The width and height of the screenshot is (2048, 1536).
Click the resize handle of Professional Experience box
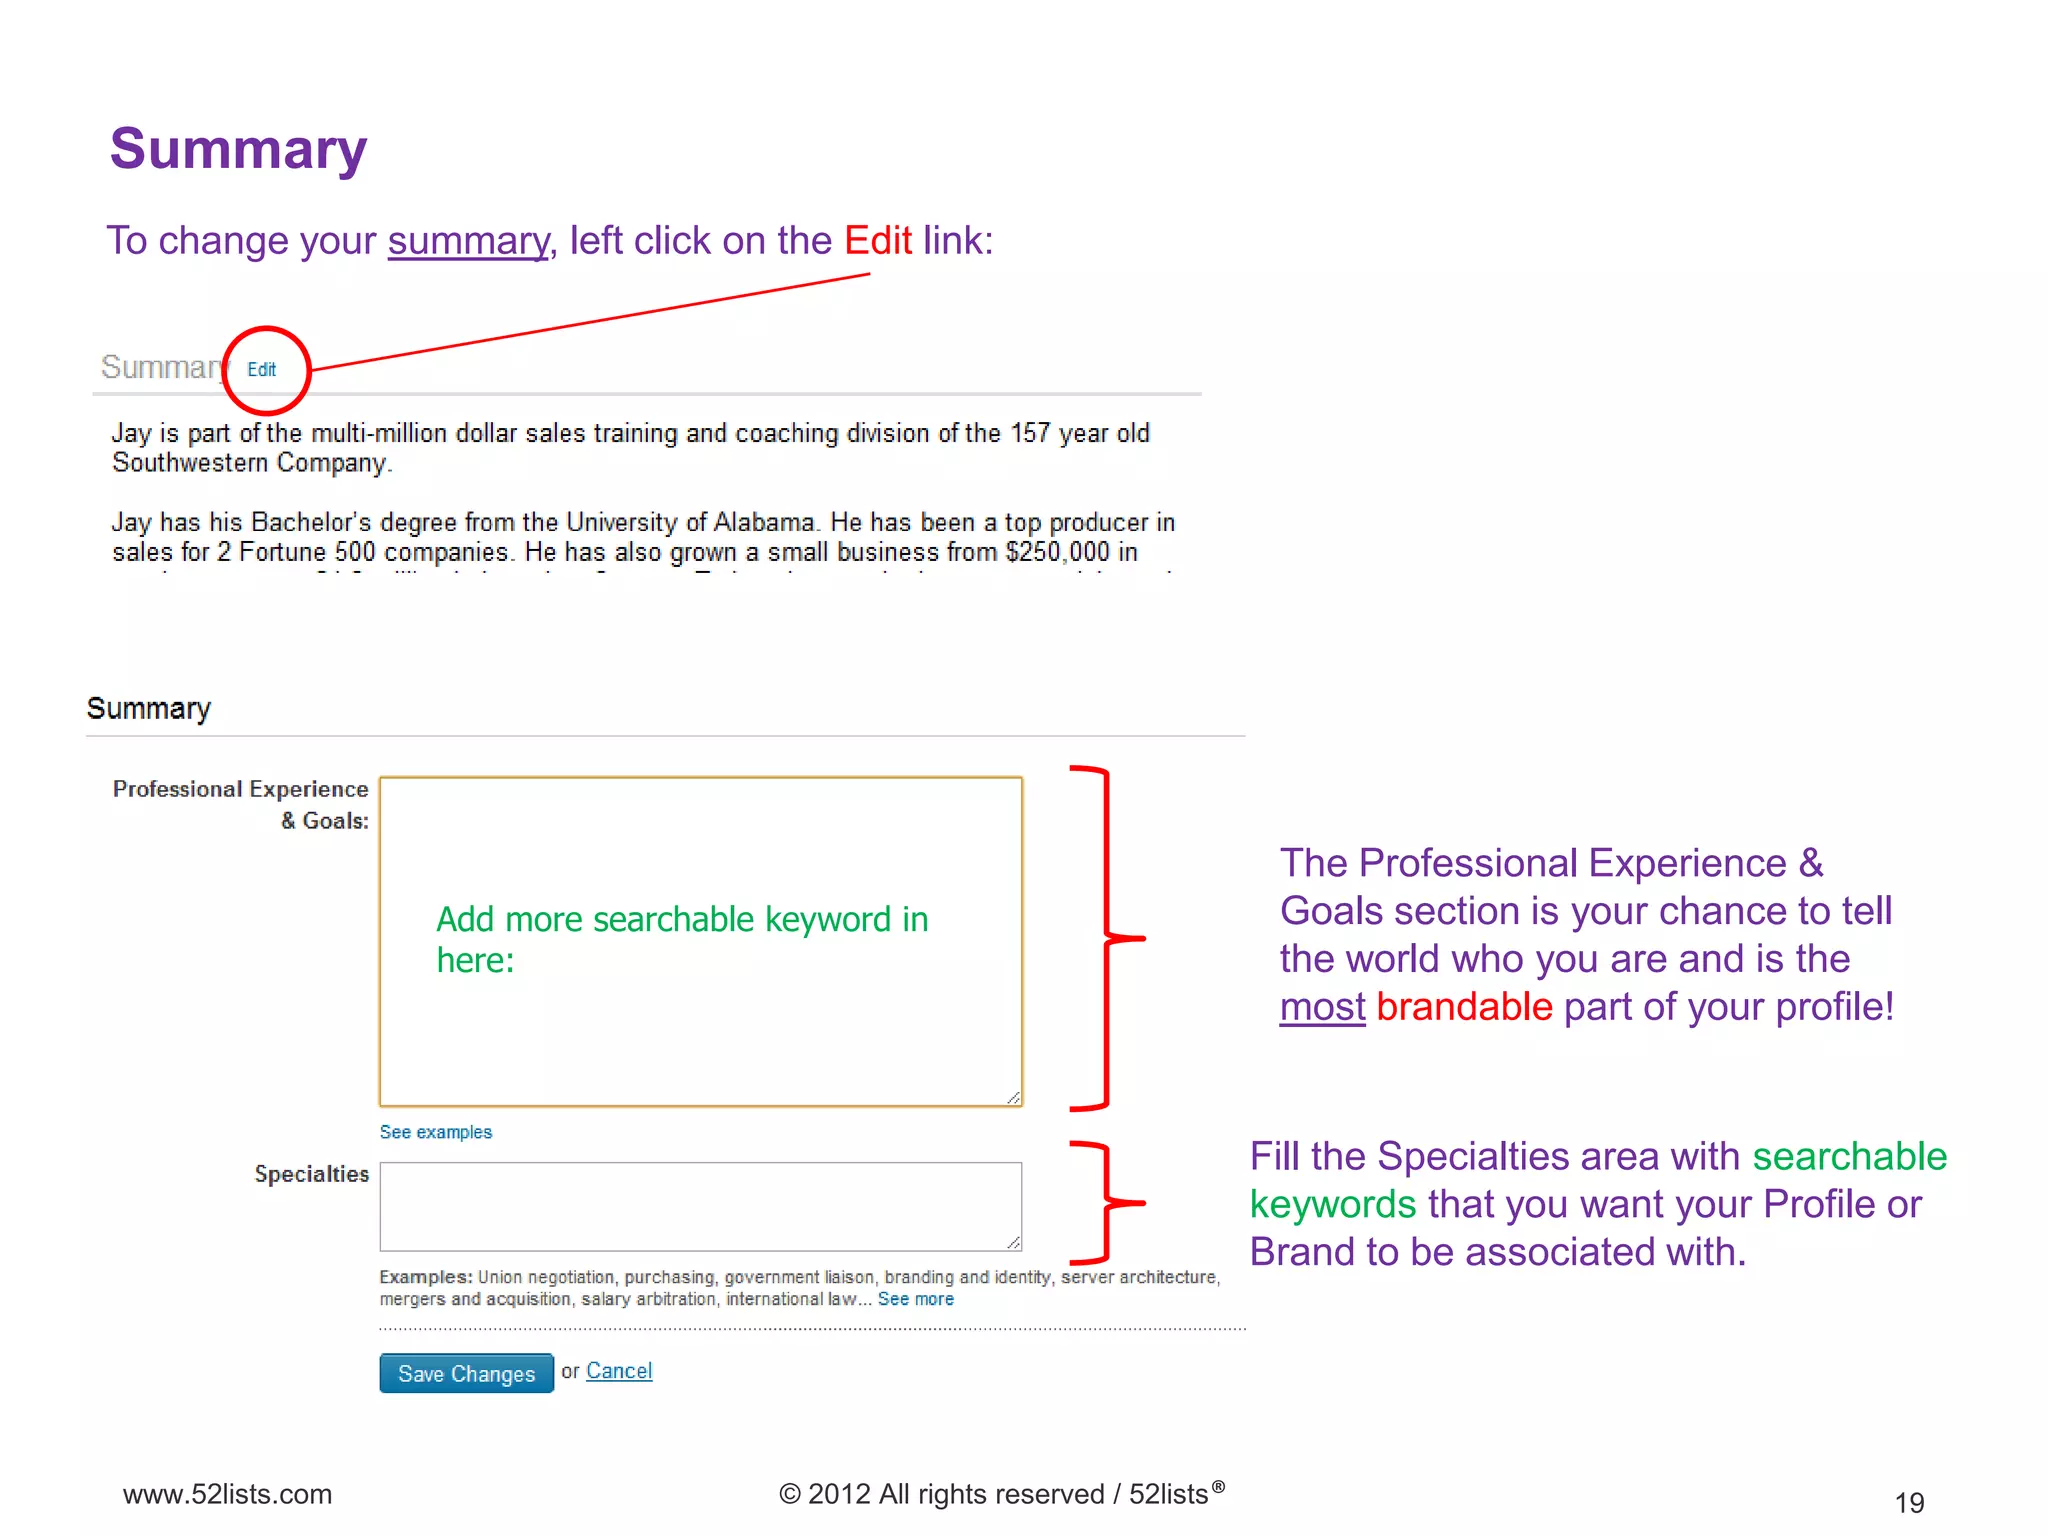click(x=1013, y=1097)
